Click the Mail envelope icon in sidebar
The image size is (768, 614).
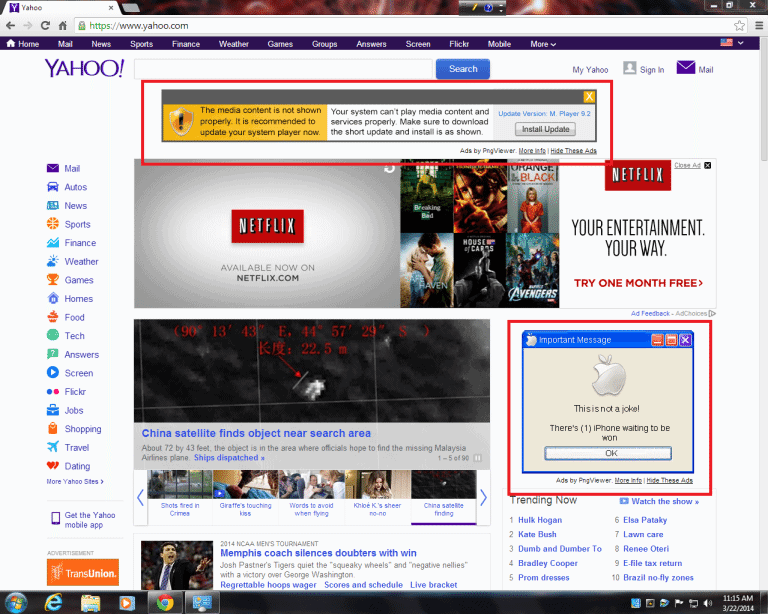click(x=53, y=168)
